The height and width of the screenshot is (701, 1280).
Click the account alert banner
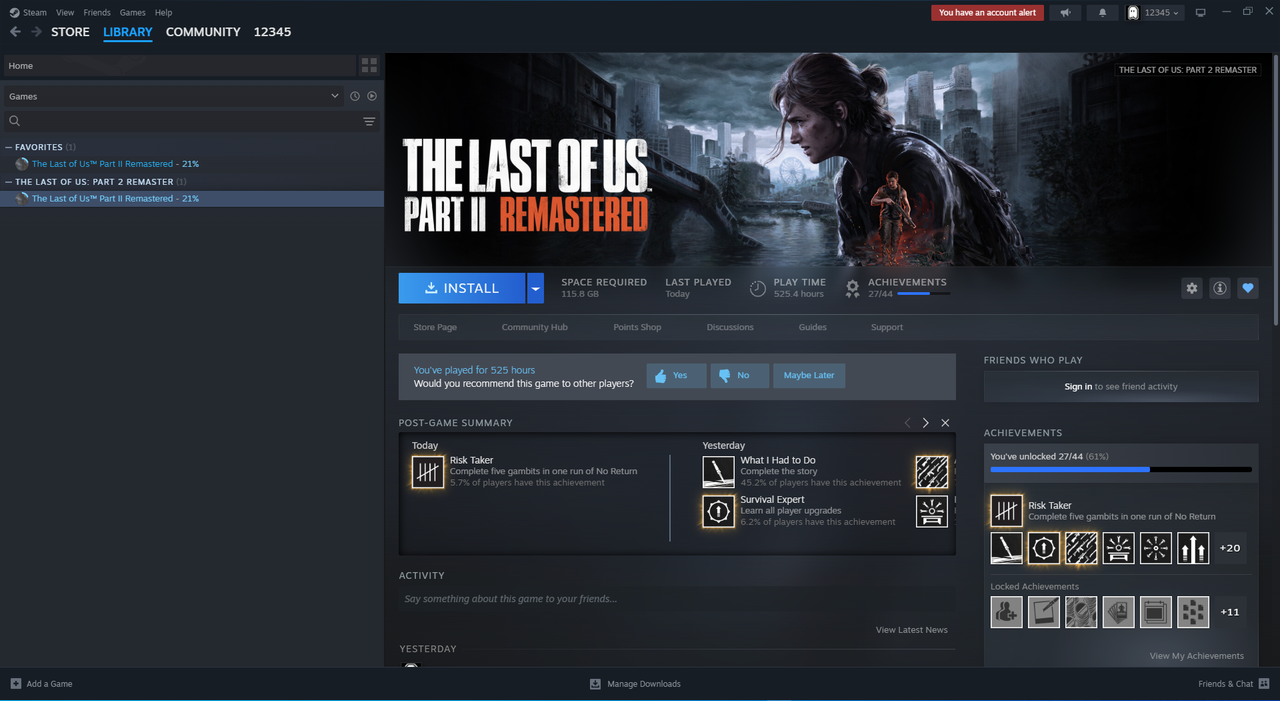pyautogui.click(x=987, y=13)
